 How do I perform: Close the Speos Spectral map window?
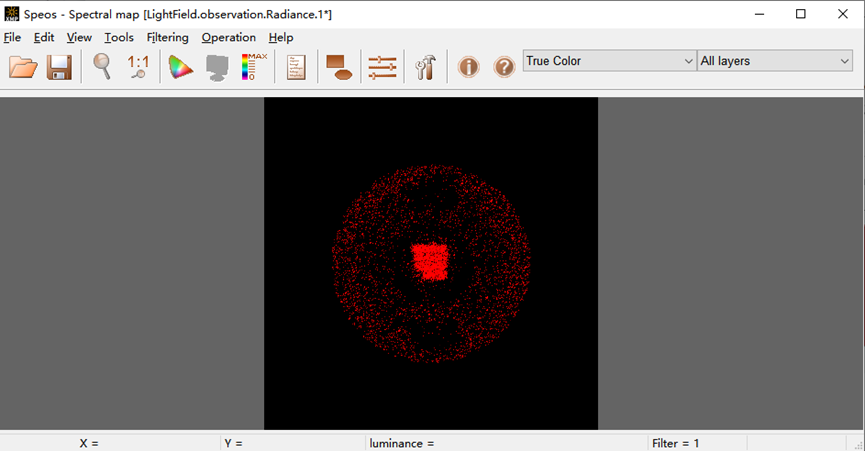[x=842, y=14]
